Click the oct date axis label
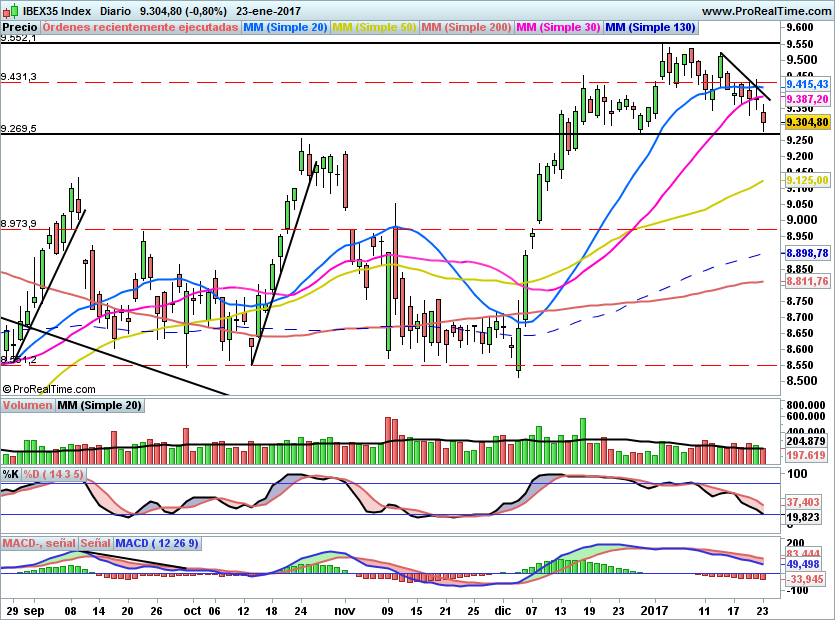 coord(192,611)
